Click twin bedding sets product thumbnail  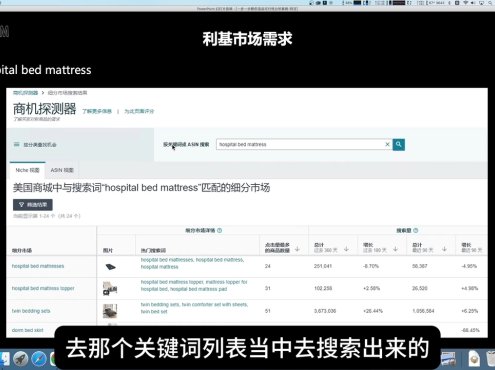[x=110, y=311]
